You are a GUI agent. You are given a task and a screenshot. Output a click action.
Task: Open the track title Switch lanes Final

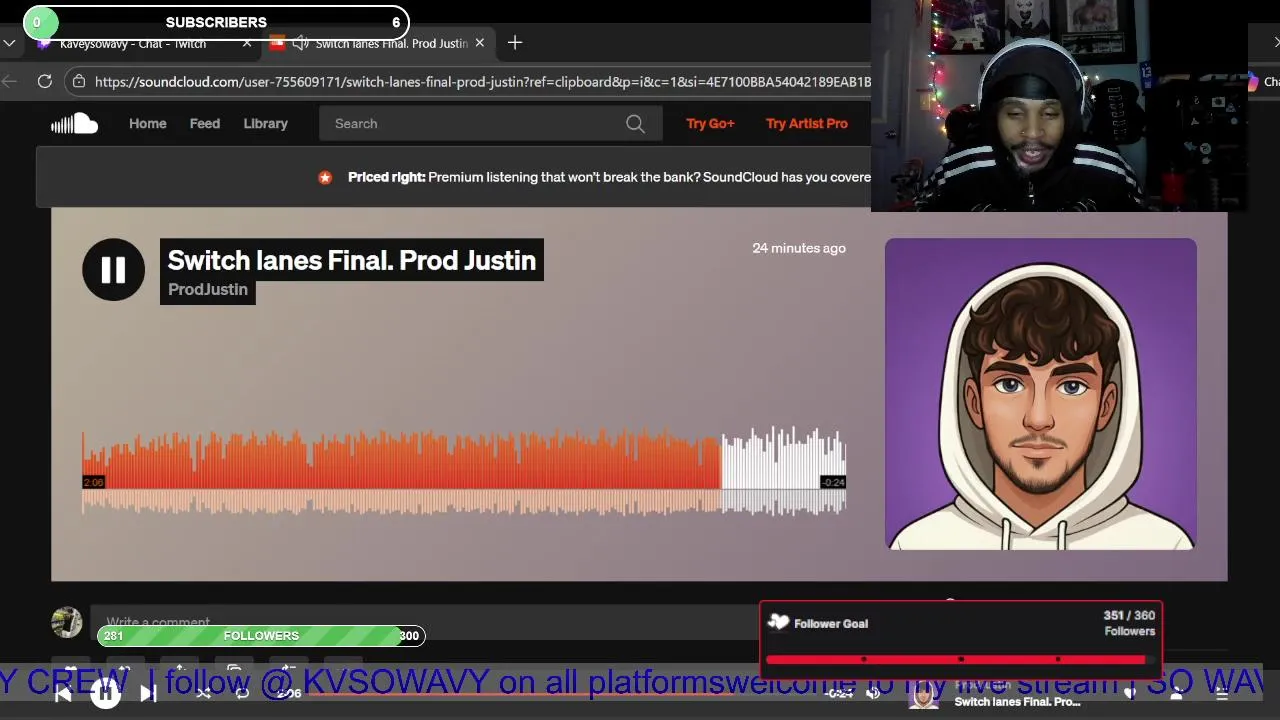point(352,260)
